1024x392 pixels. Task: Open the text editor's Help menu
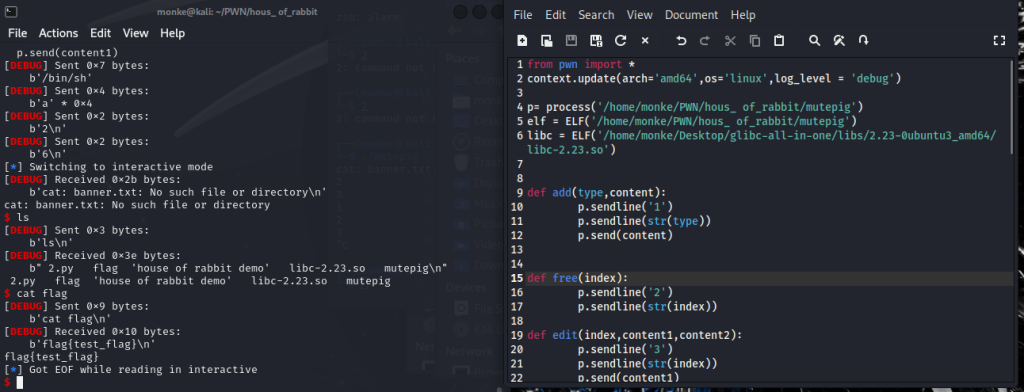point(743,14)
